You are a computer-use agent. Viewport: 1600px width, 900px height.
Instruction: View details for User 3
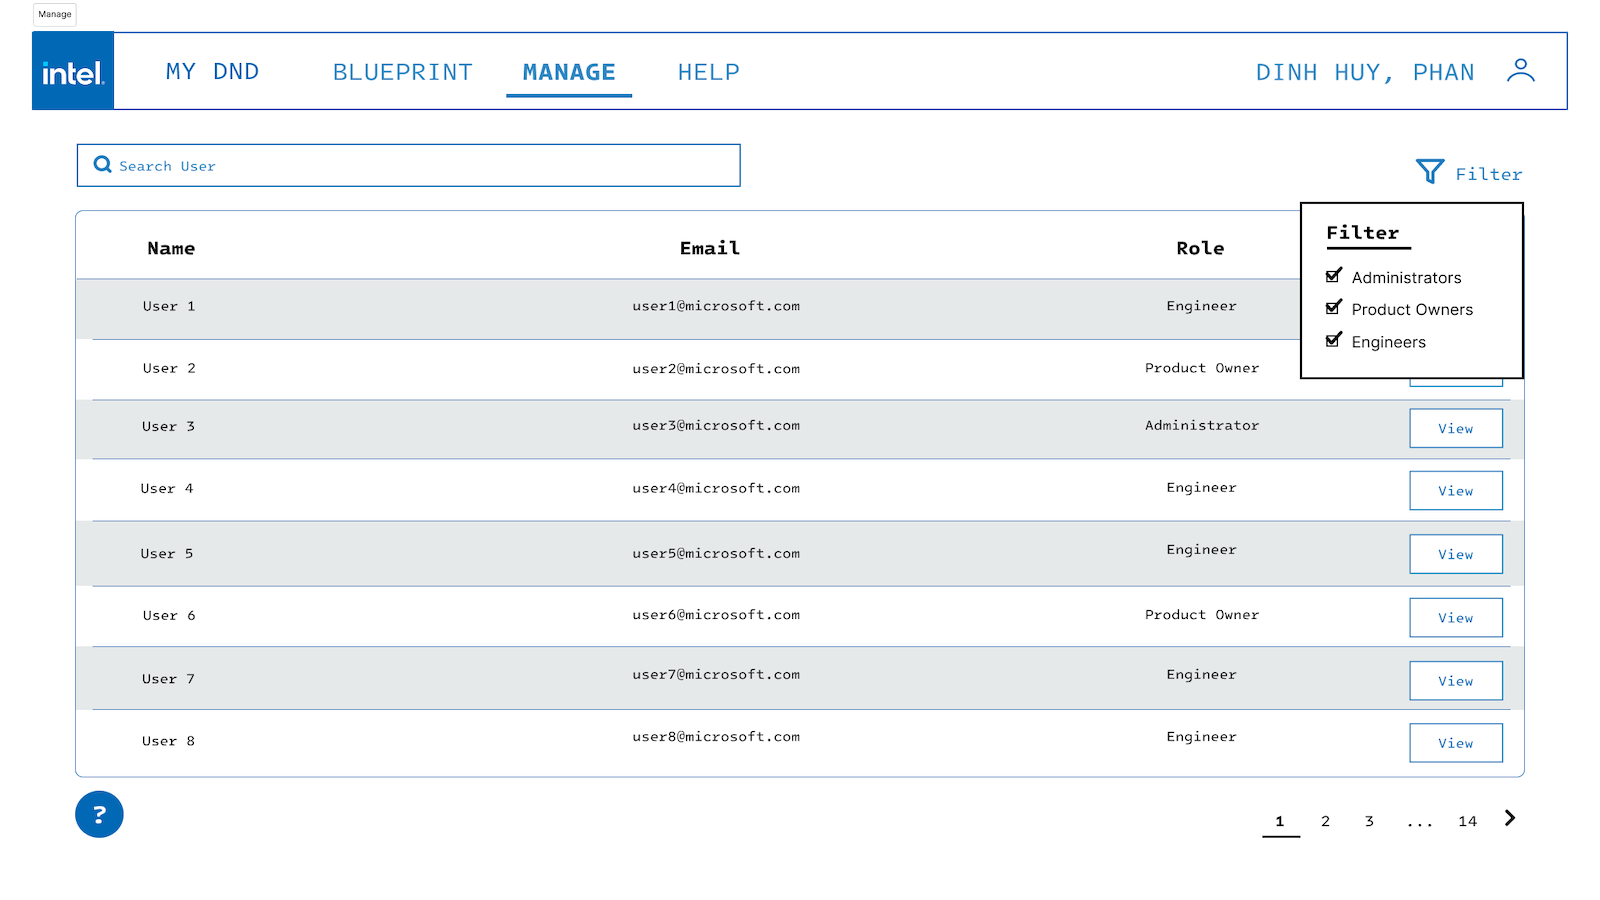pyautogui.click(x=1455, y=428)
